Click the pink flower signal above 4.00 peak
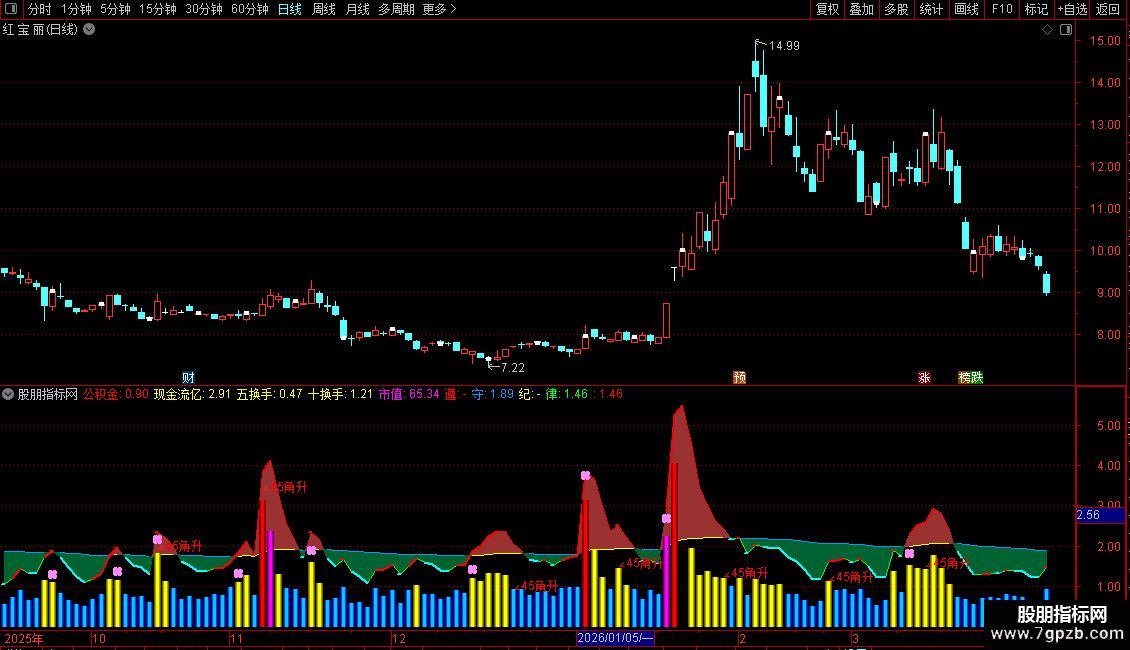Viewport: 1130px width, 650px height. 585,476
